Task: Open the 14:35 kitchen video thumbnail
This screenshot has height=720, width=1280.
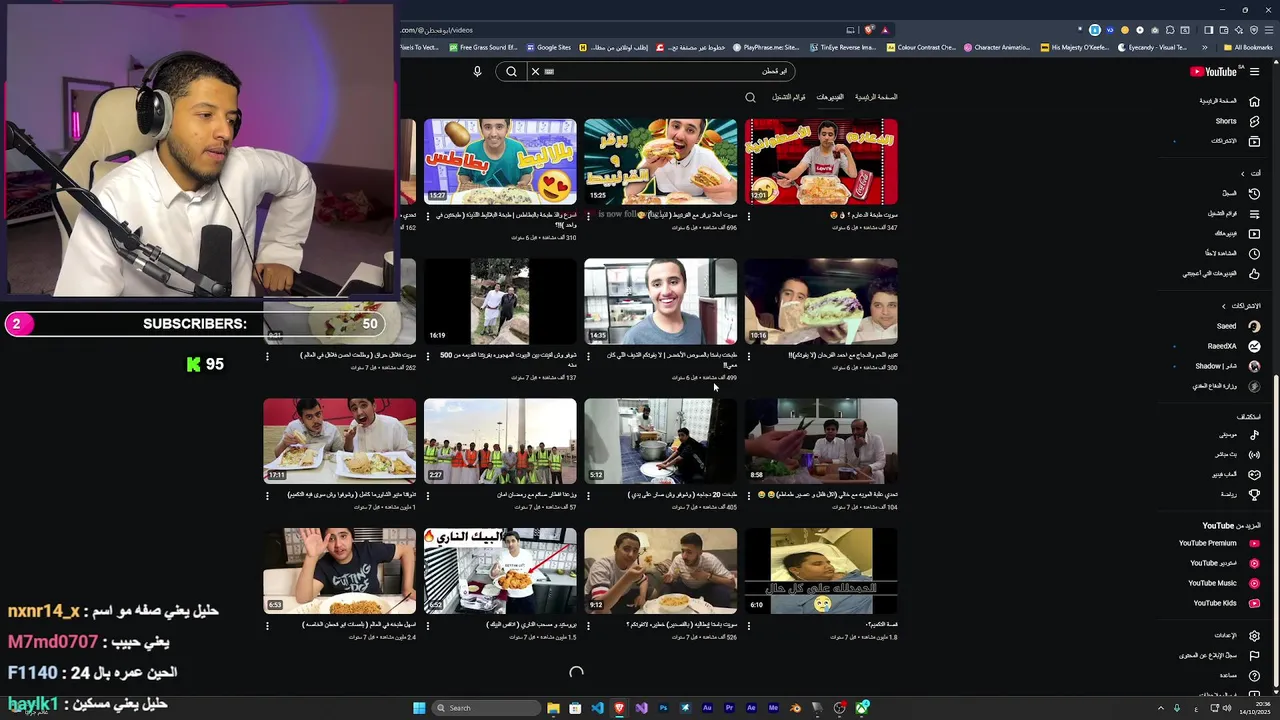Action: point(660,301)
